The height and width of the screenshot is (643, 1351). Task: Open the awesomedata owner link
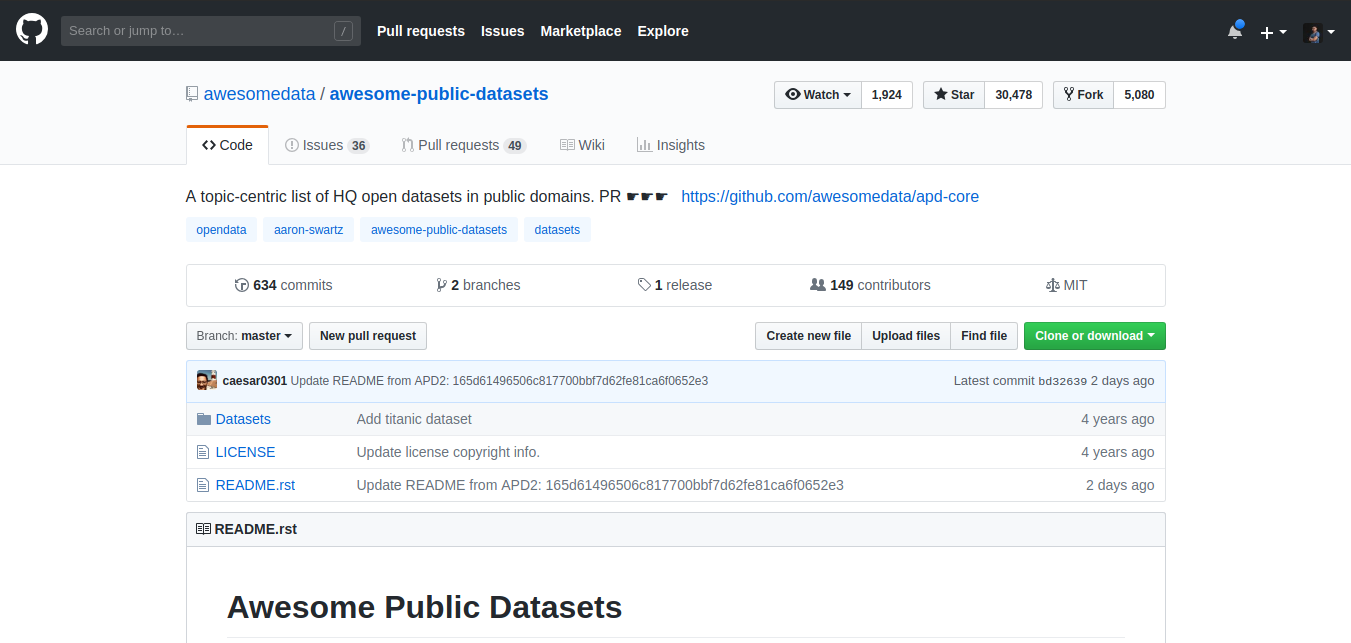(259, 94)
